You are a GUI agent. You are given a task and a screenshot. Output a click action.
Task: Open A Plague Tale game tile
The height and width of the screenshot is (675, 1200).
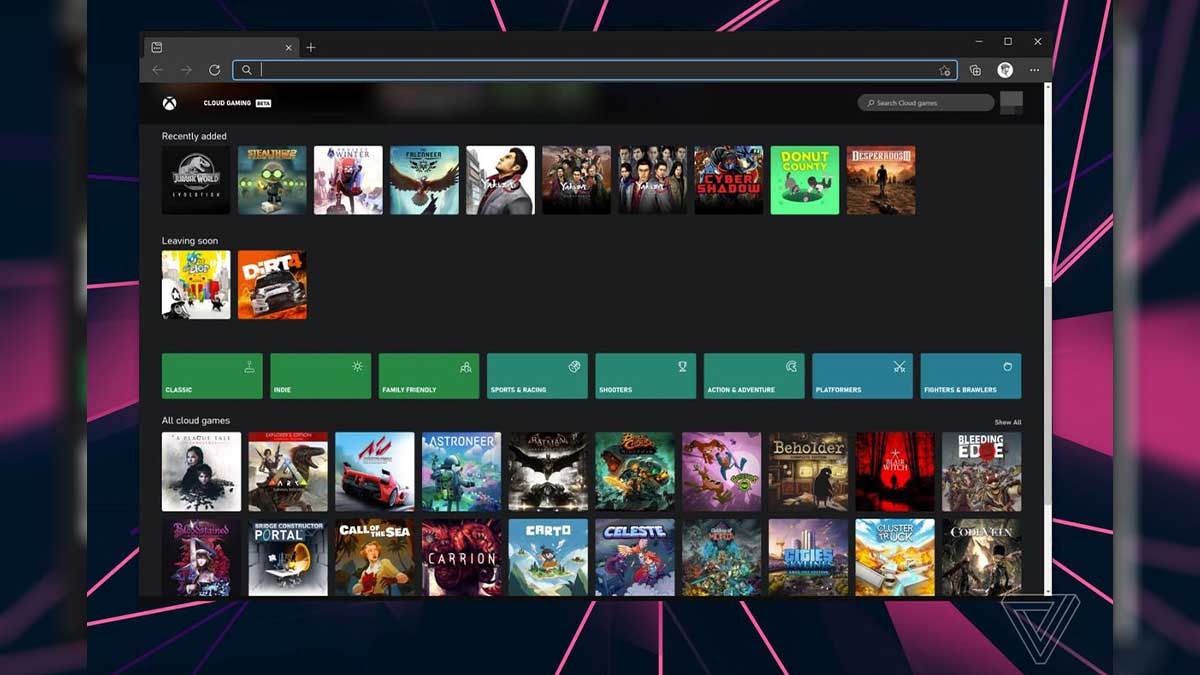click(x=201, y=472)
